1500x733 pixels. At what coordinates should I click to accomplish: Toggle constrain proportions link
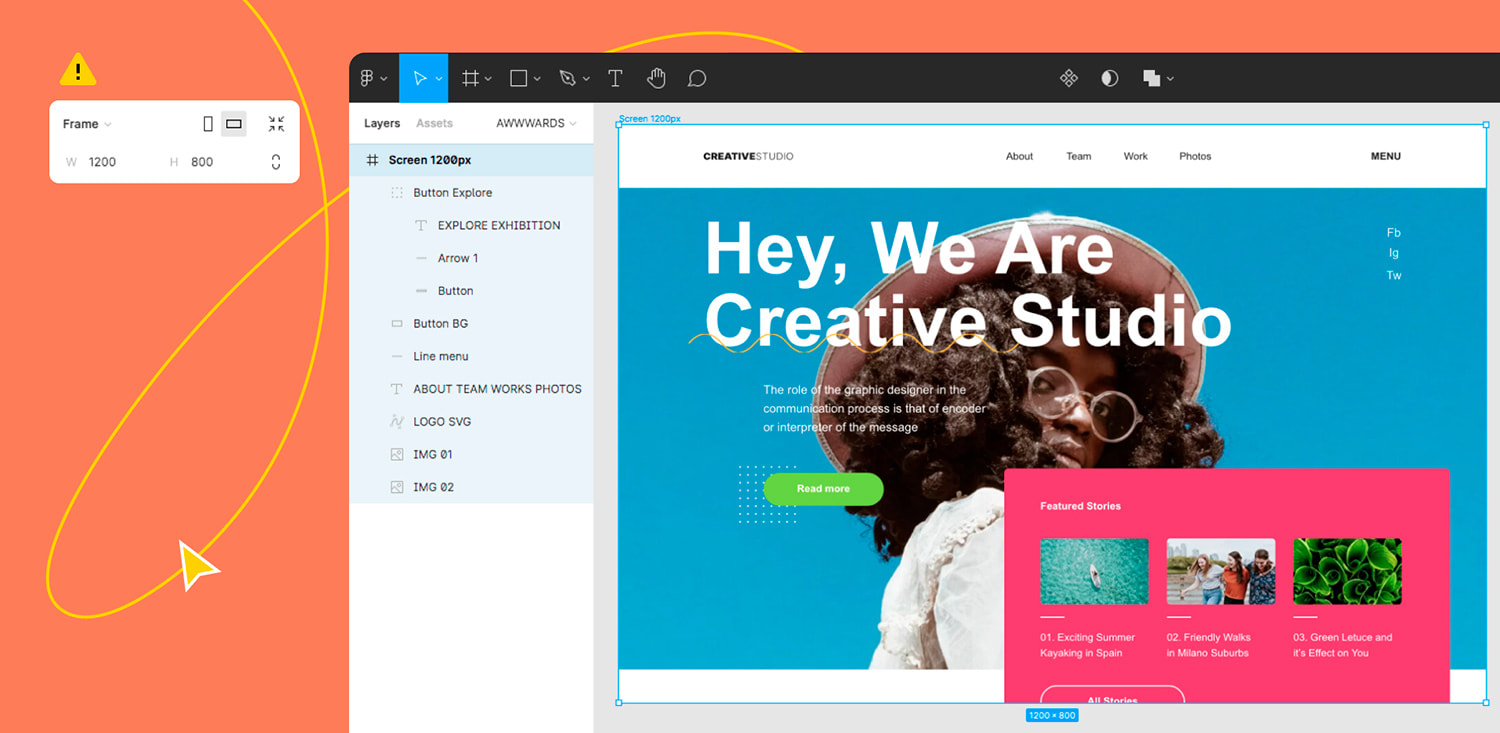pos(276,162)
